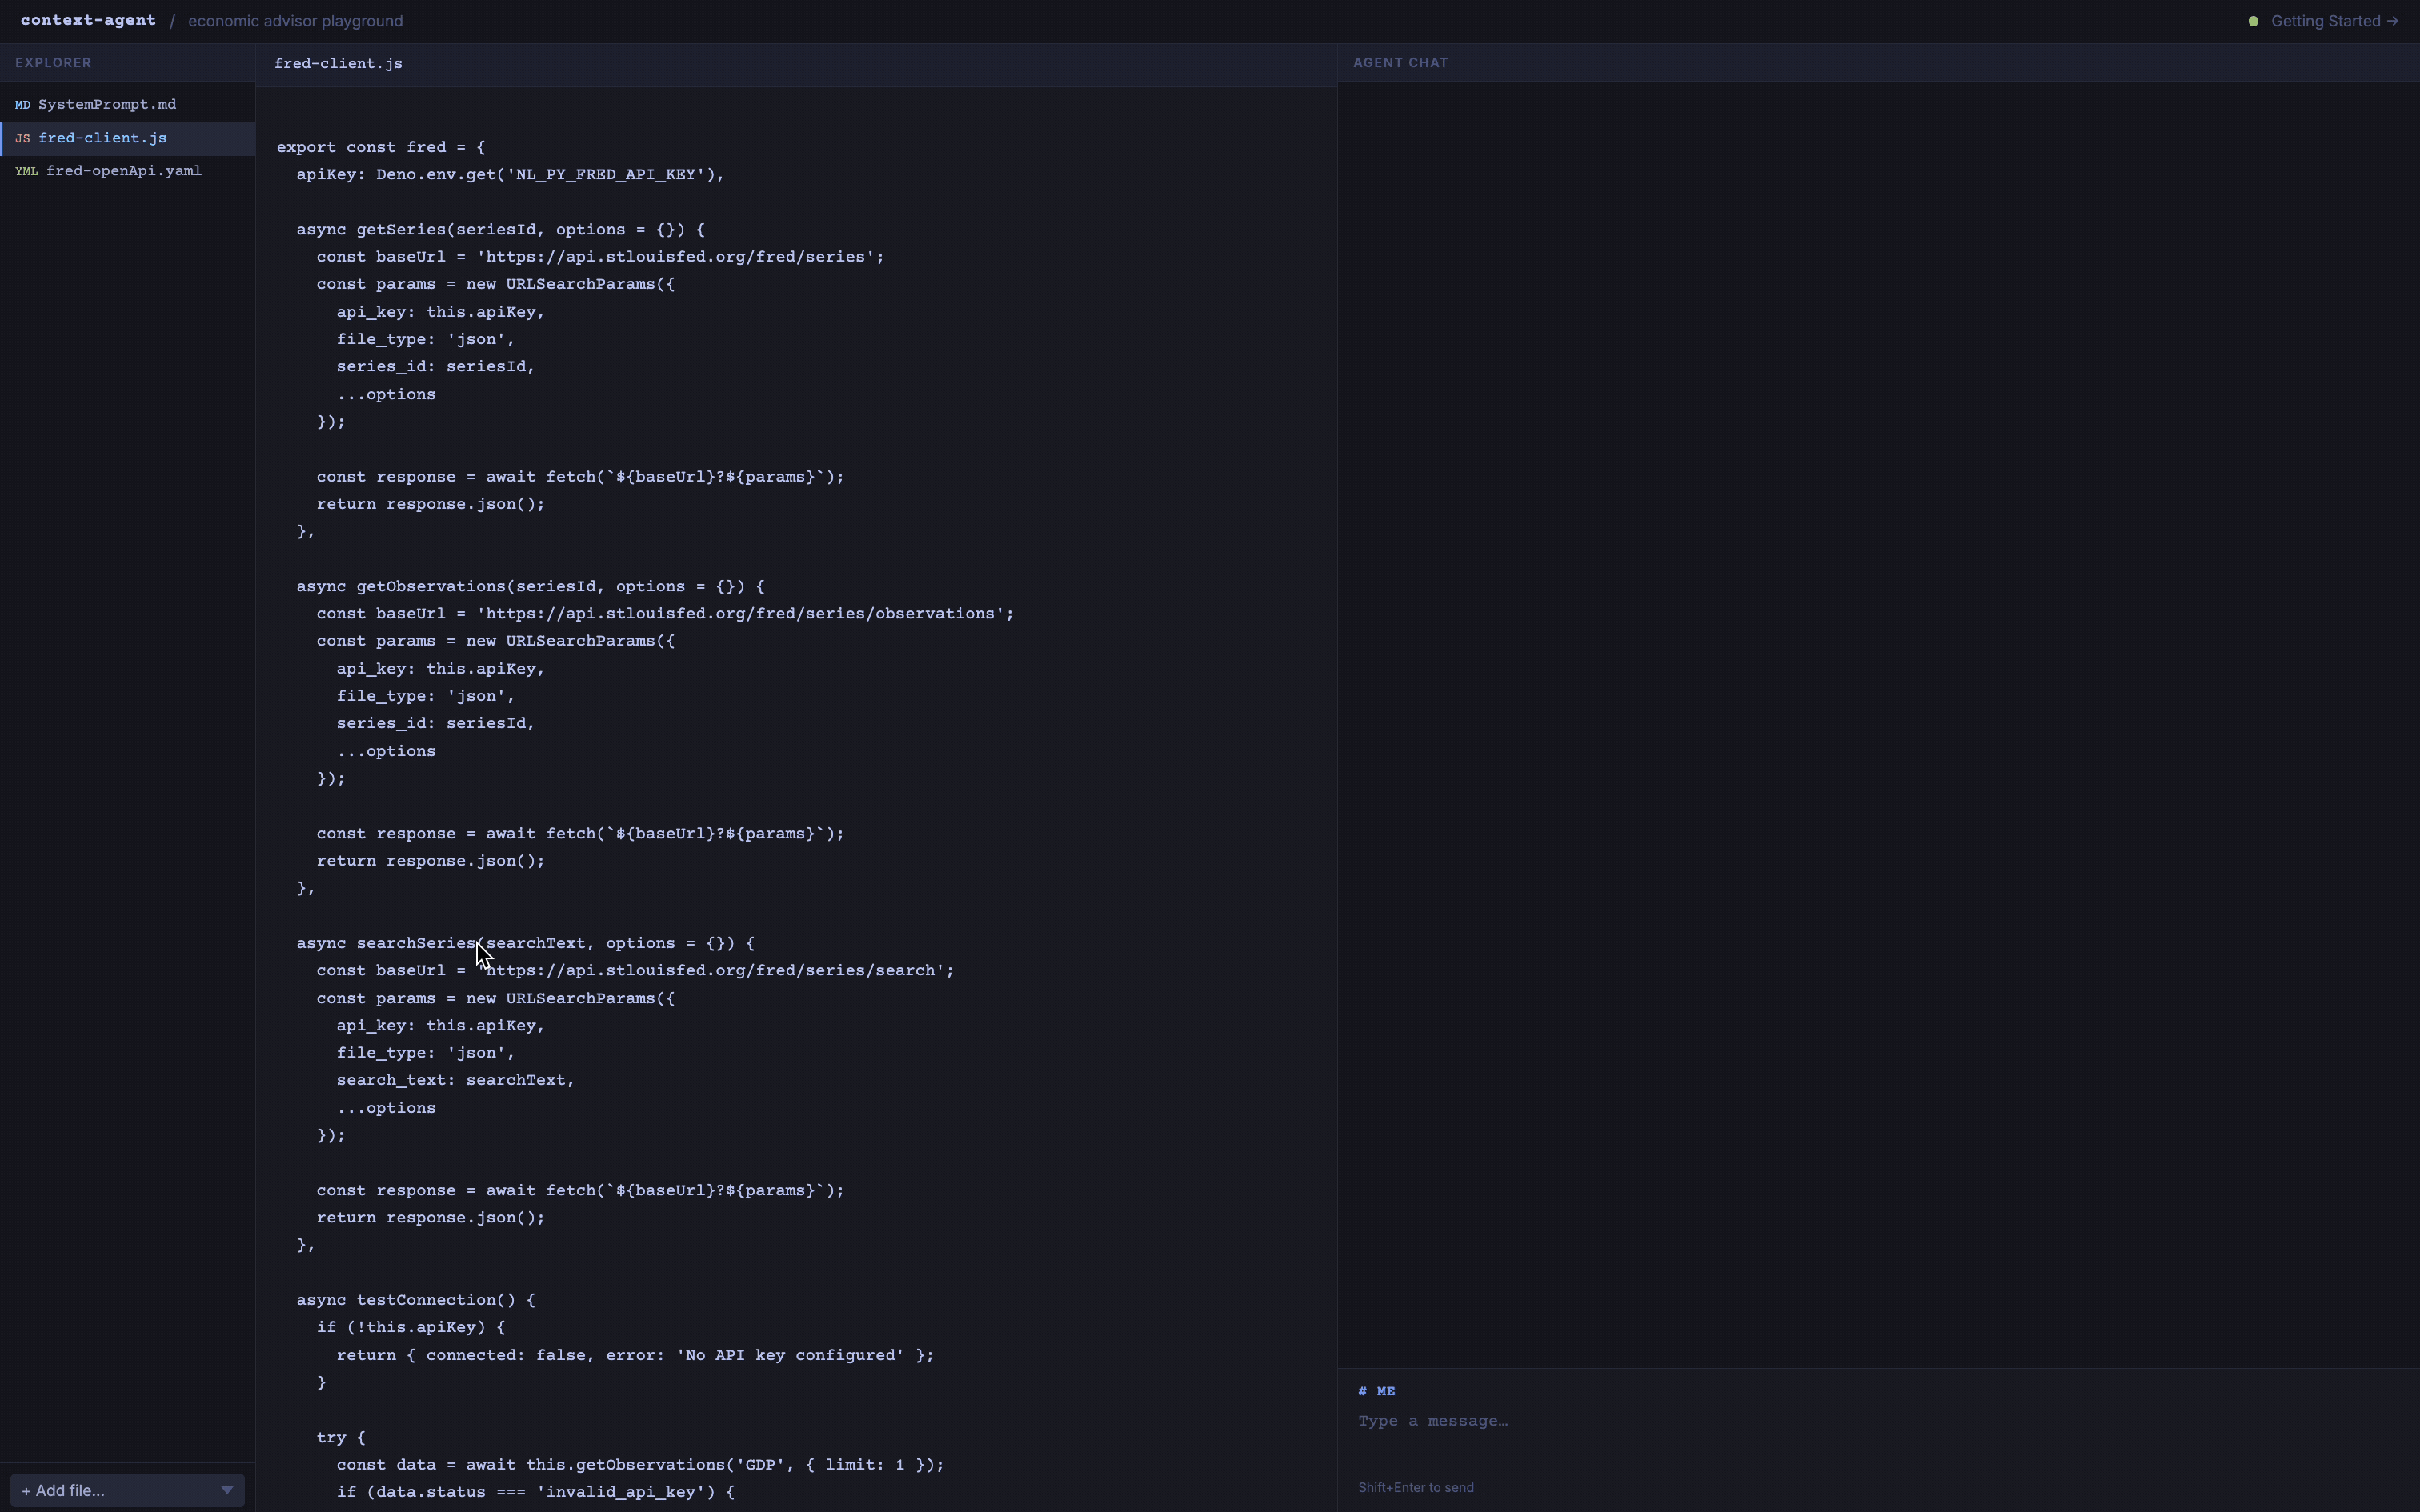Click the Shift+Enter to send hint

[x=1415, y=1487]
